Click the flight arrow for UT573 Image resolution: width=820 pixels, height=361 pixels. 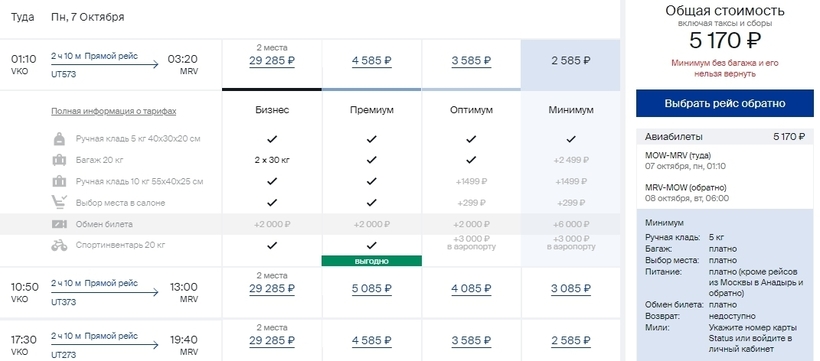click(x=105, y=65)
